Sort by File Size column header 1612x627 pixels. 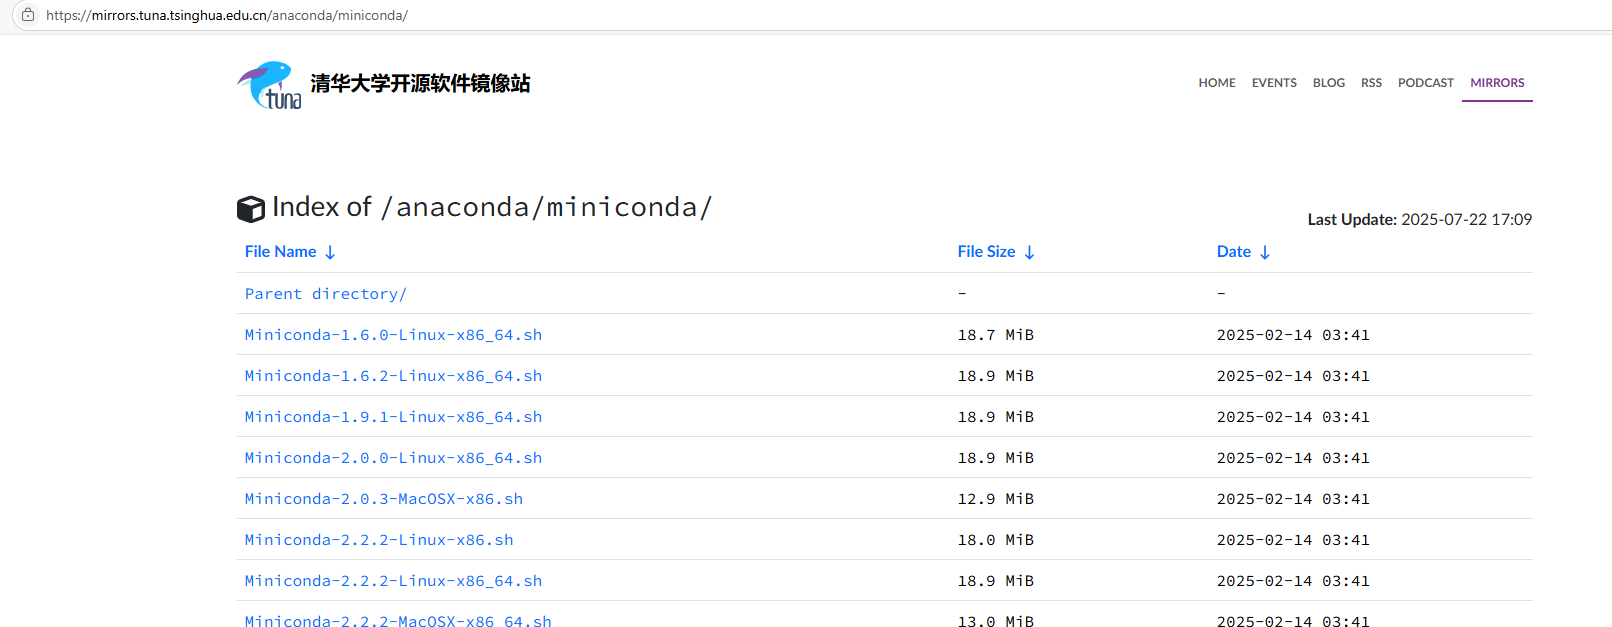986,252
